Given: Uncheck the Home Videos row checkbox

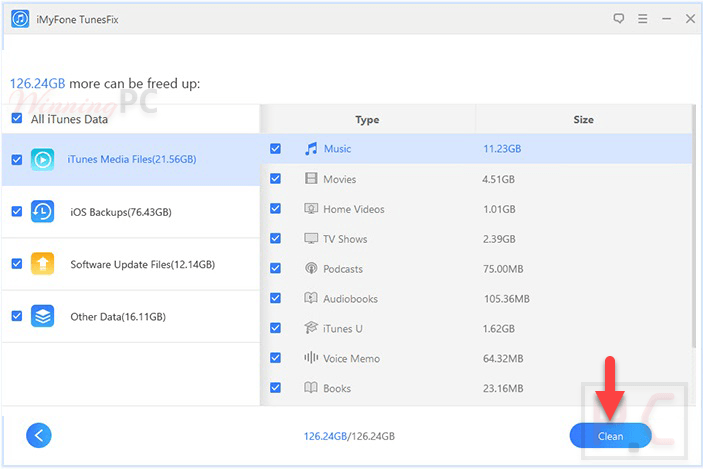Looking at the screenshot, I should pyautogui.click(x=276, y=208).
